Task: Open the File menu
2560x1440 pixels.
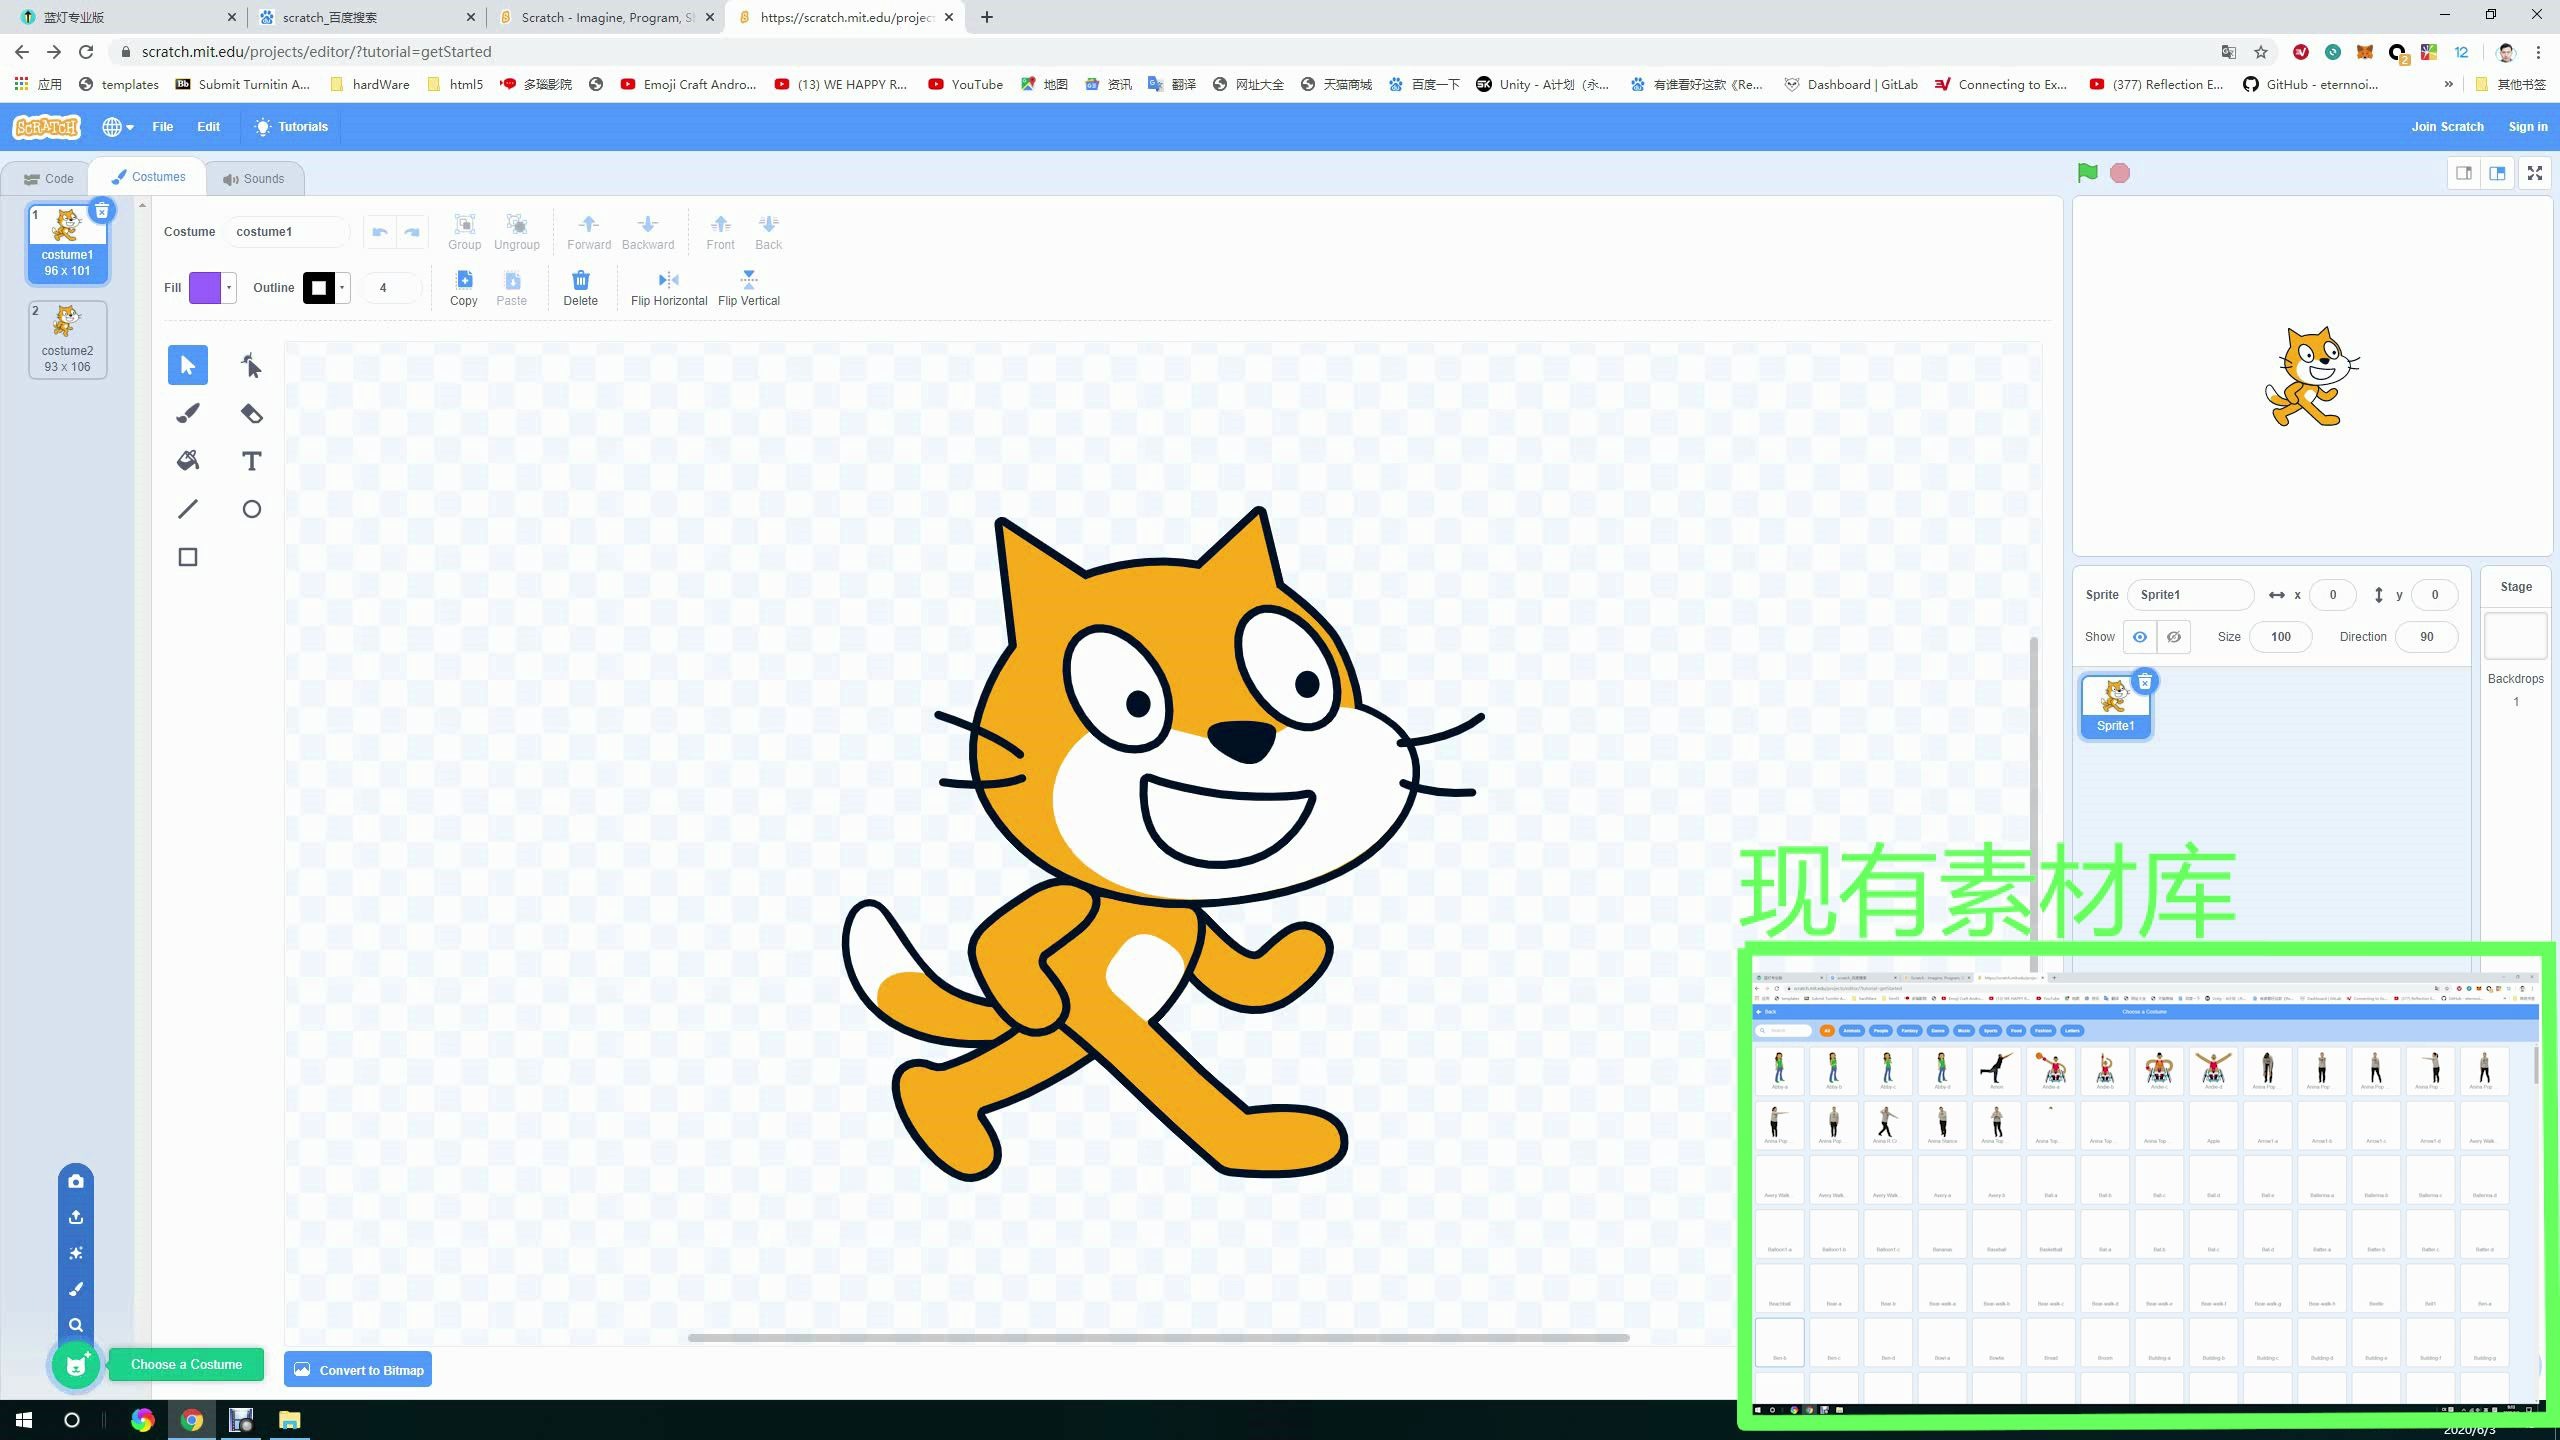Action: click(x=163, y=127)
